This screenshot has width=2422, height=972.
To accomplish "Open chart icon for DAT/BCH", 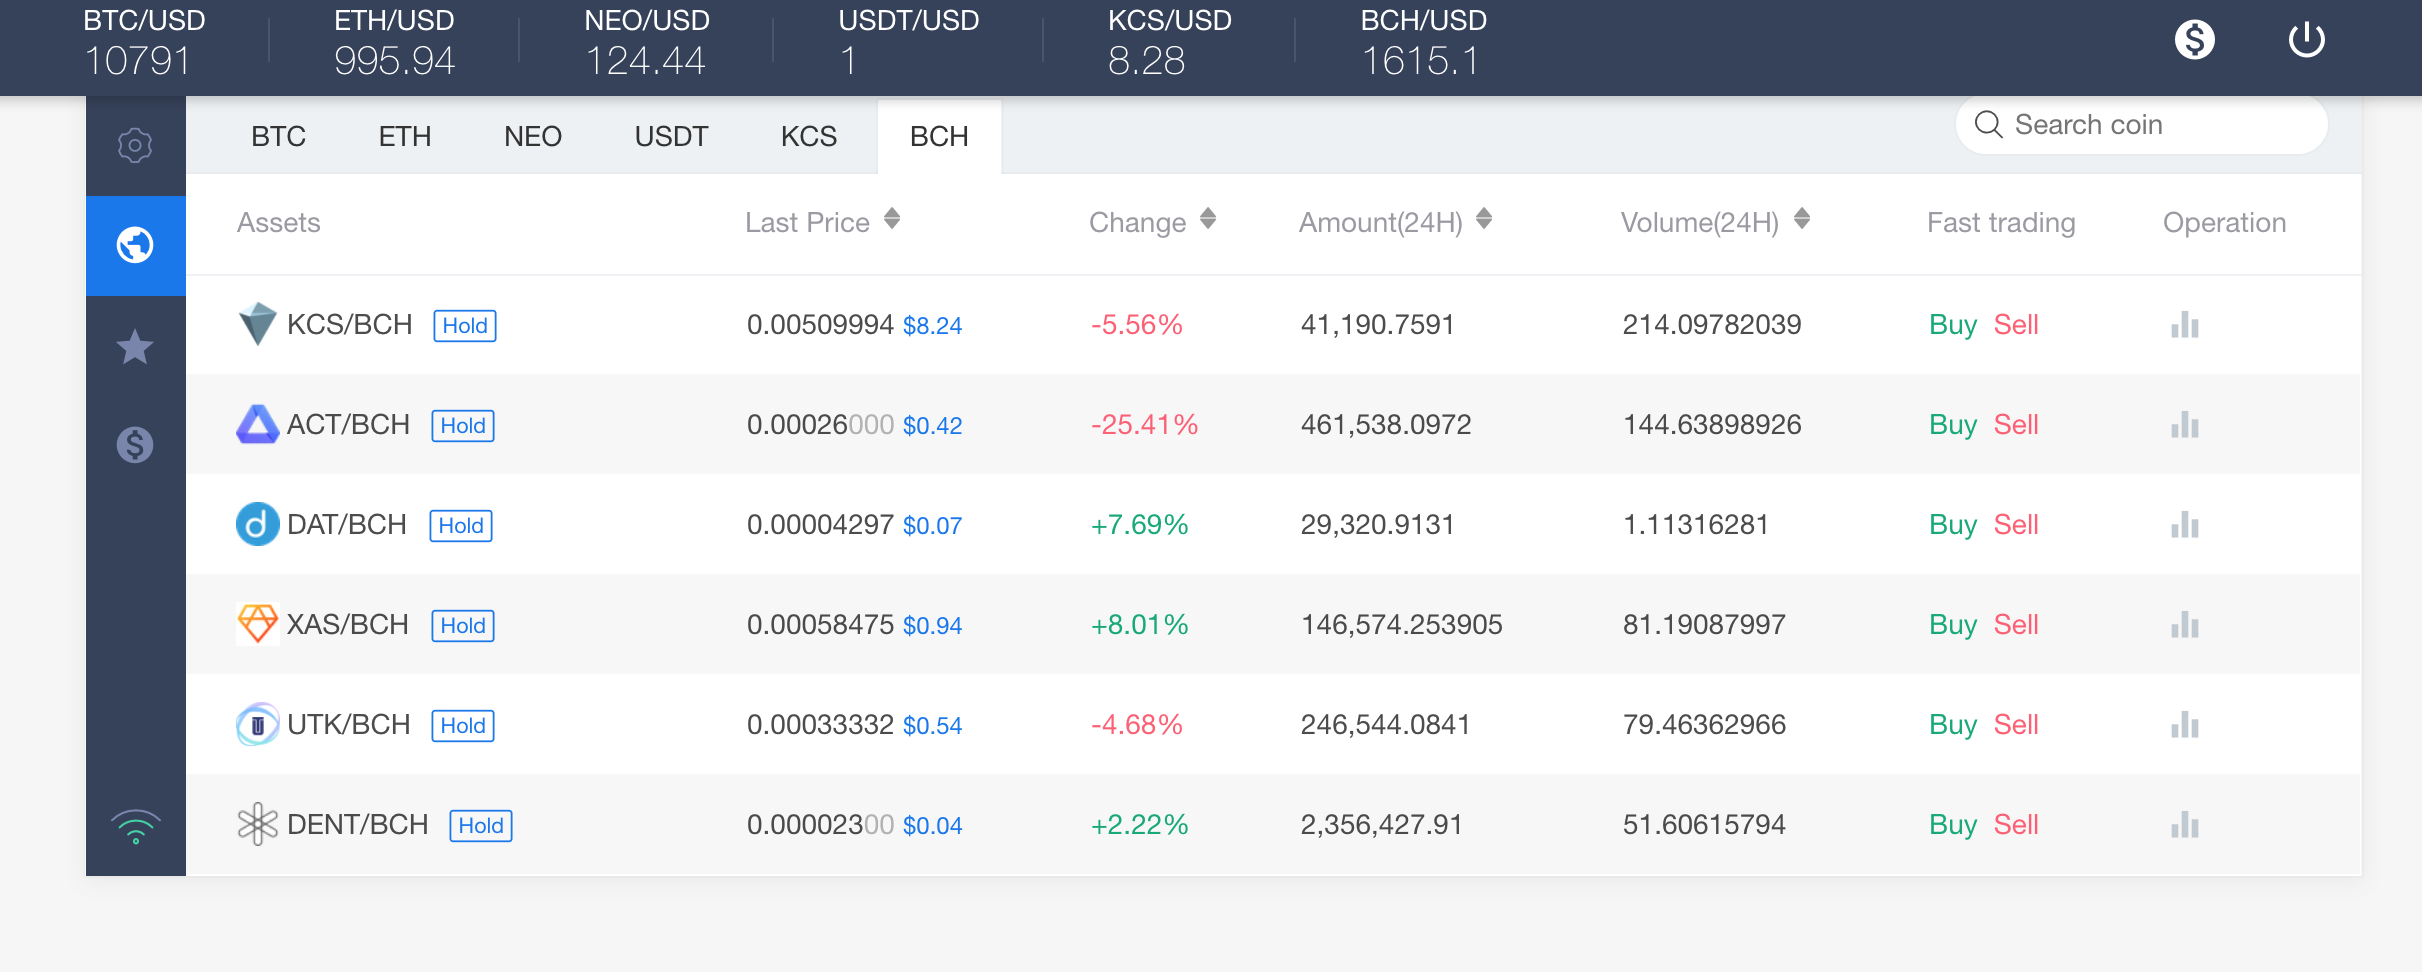I will pyautogui.click(x=2185, y=525).
